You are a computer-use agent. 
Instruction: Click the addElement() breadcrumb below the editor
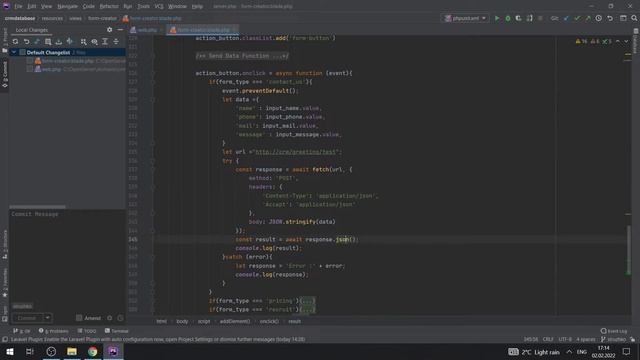(x=235, y=322)
